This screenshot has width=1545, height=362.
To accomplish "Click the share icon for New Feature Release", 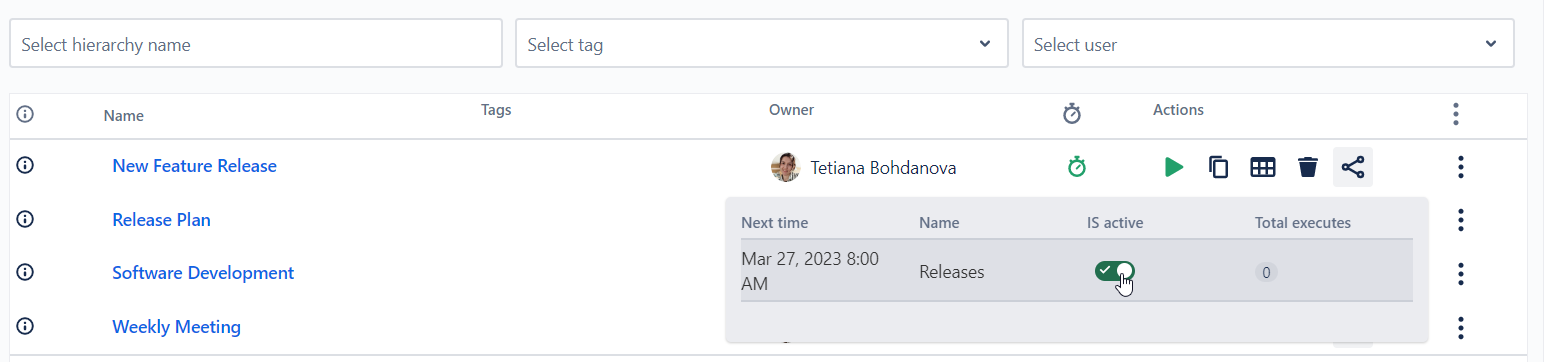I will pos(1352,167).
